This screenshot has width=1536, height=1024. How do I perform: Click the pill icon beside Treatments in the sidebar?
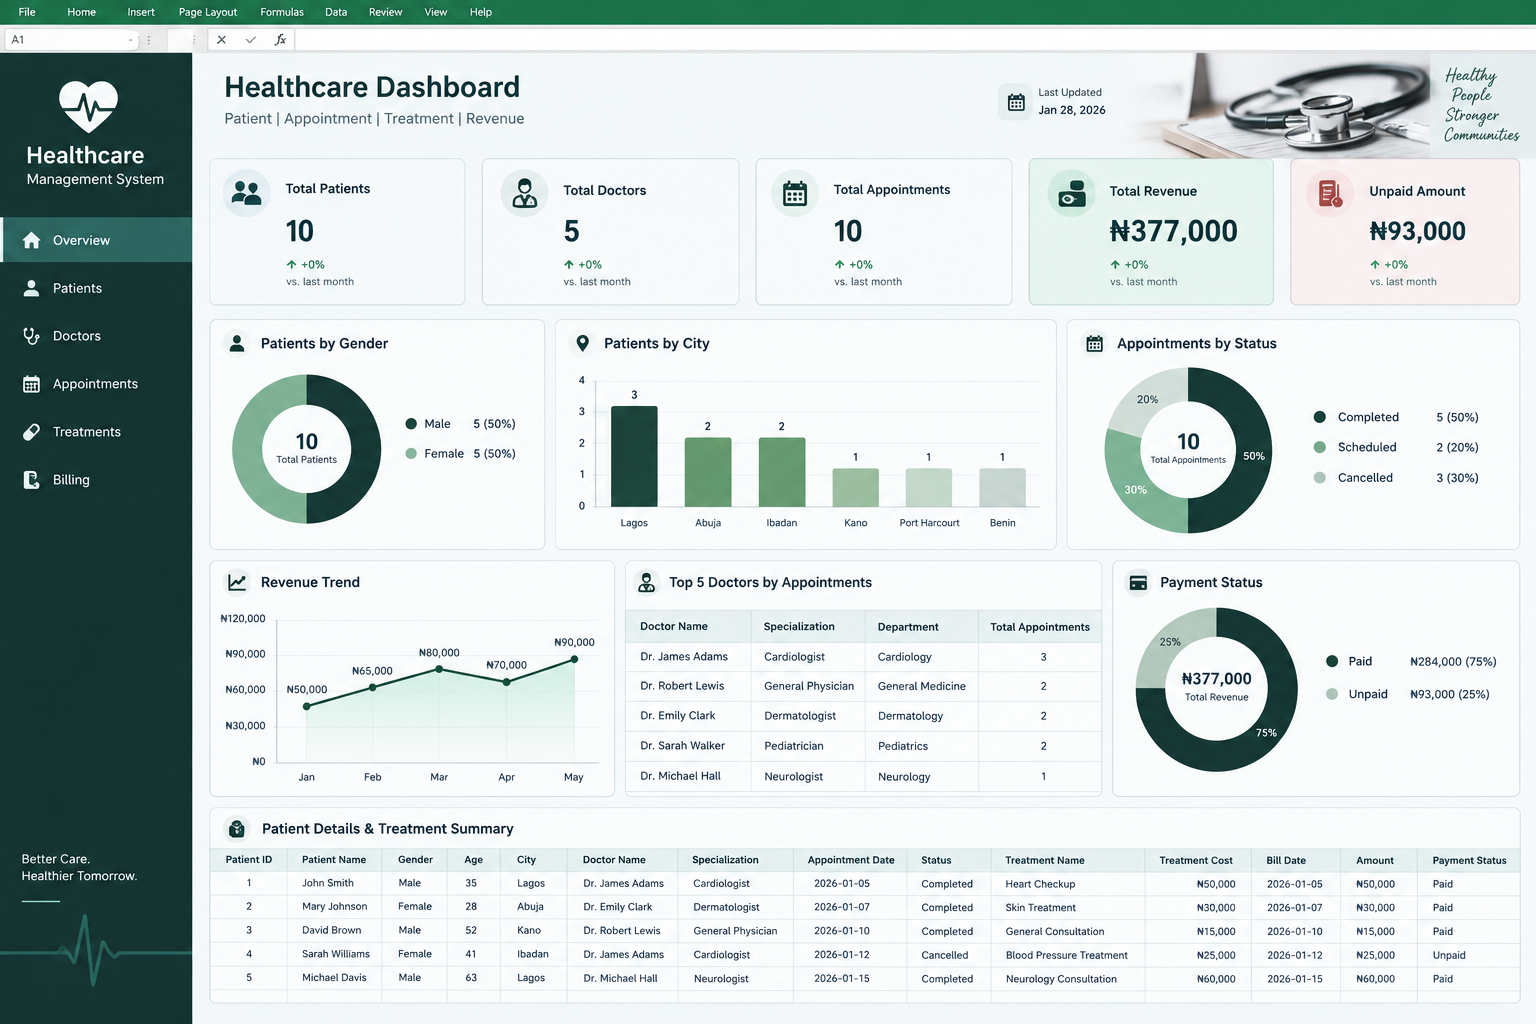(x=31, y=432)
